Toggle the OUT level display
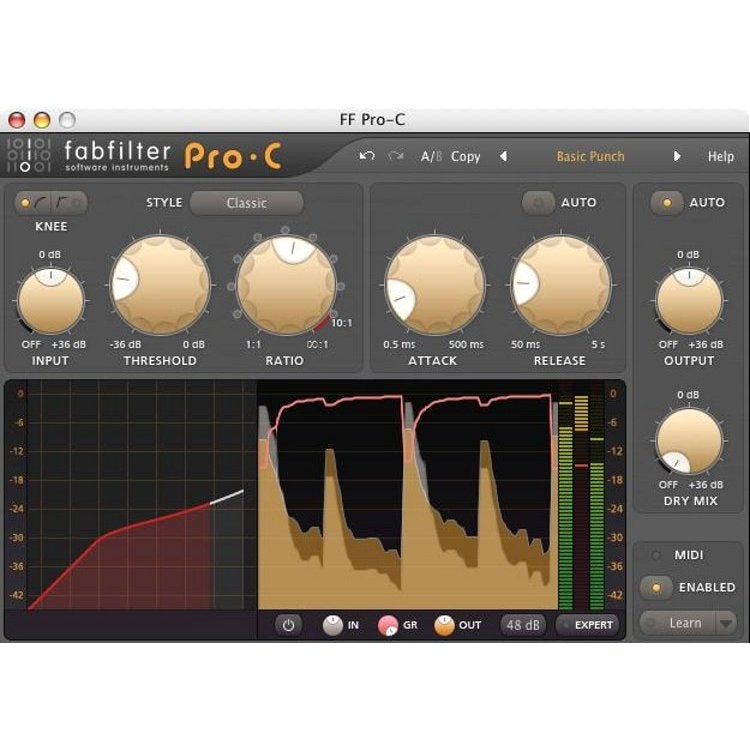This screenshot has height=750, width=750. pyautogui.click(x=444, y=625)
